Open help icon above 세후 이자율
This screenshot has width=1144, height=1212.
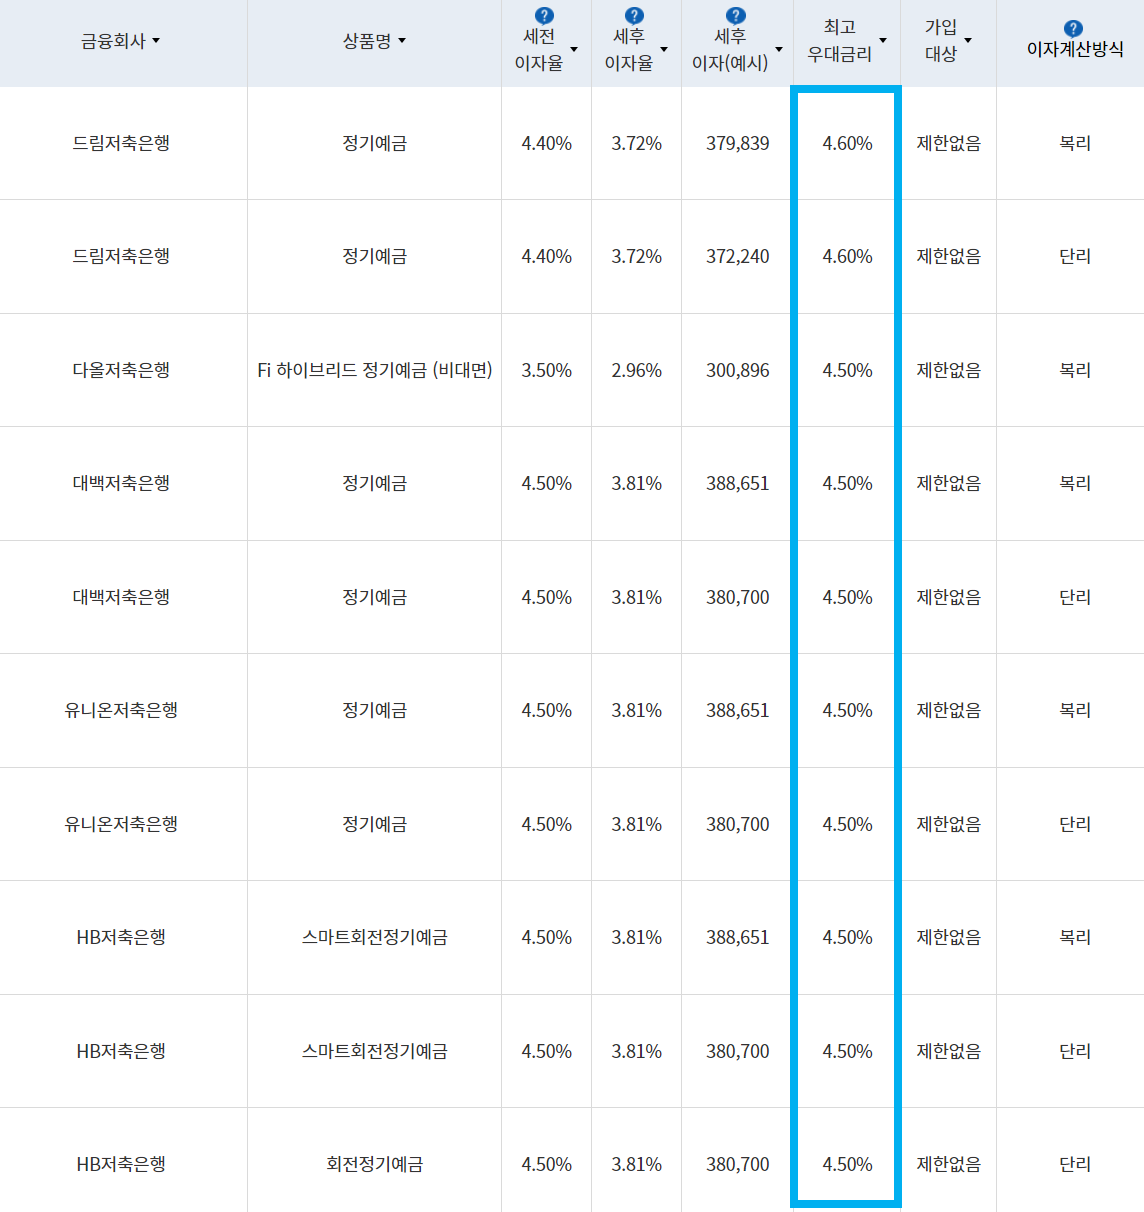click(634, 15)
